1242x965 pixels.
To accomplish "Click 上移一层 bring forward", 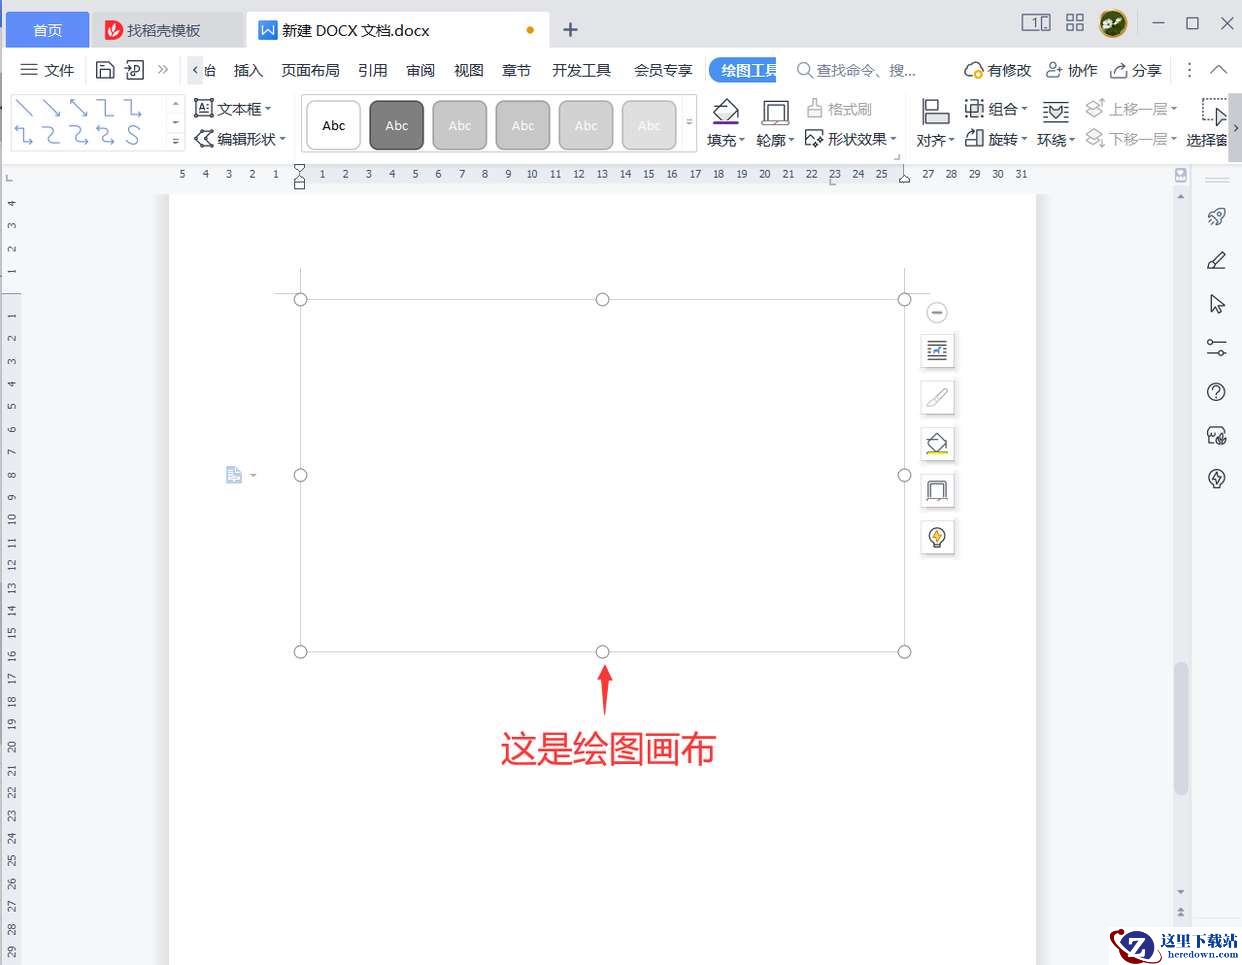I will click(1131, 108).
